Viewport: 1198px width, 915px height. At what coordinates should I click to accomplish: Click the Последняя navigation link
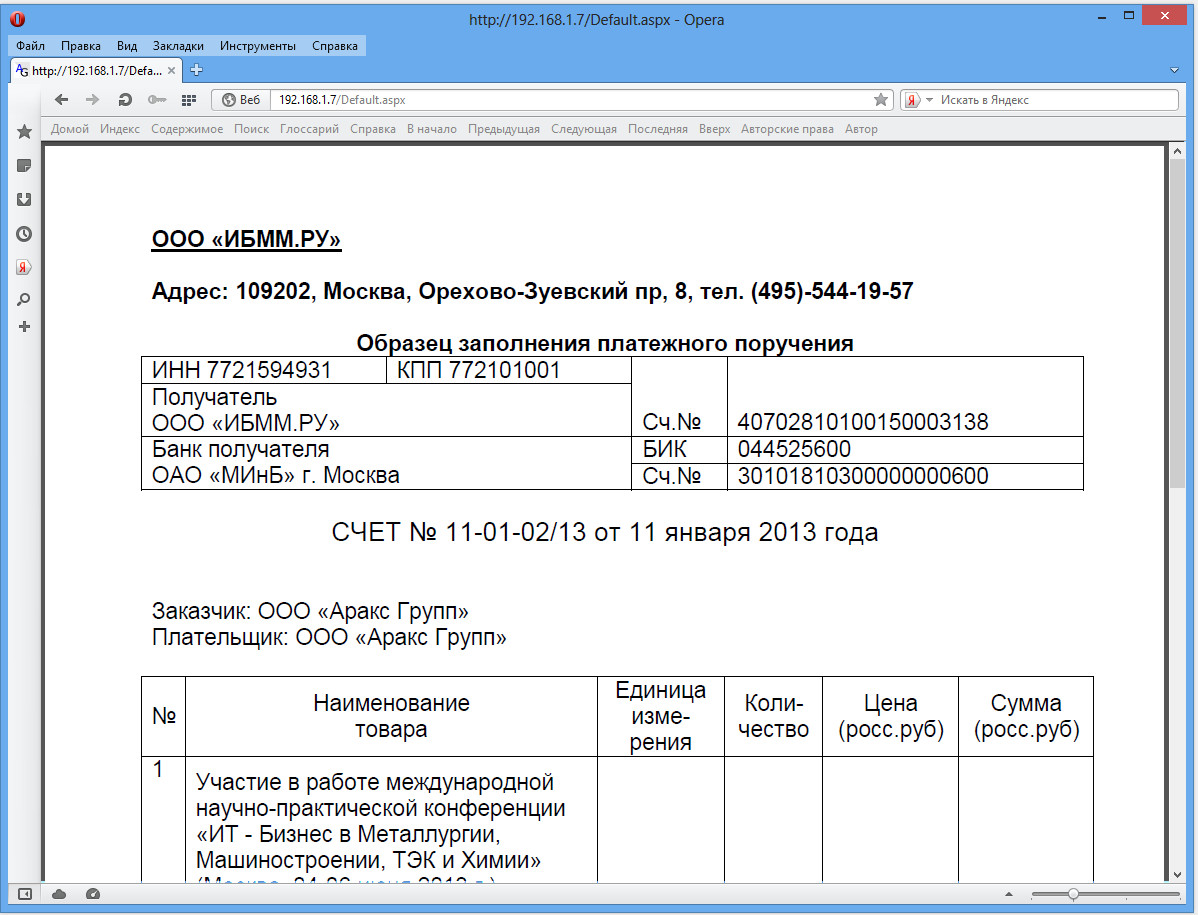click(x=658, y=129)
